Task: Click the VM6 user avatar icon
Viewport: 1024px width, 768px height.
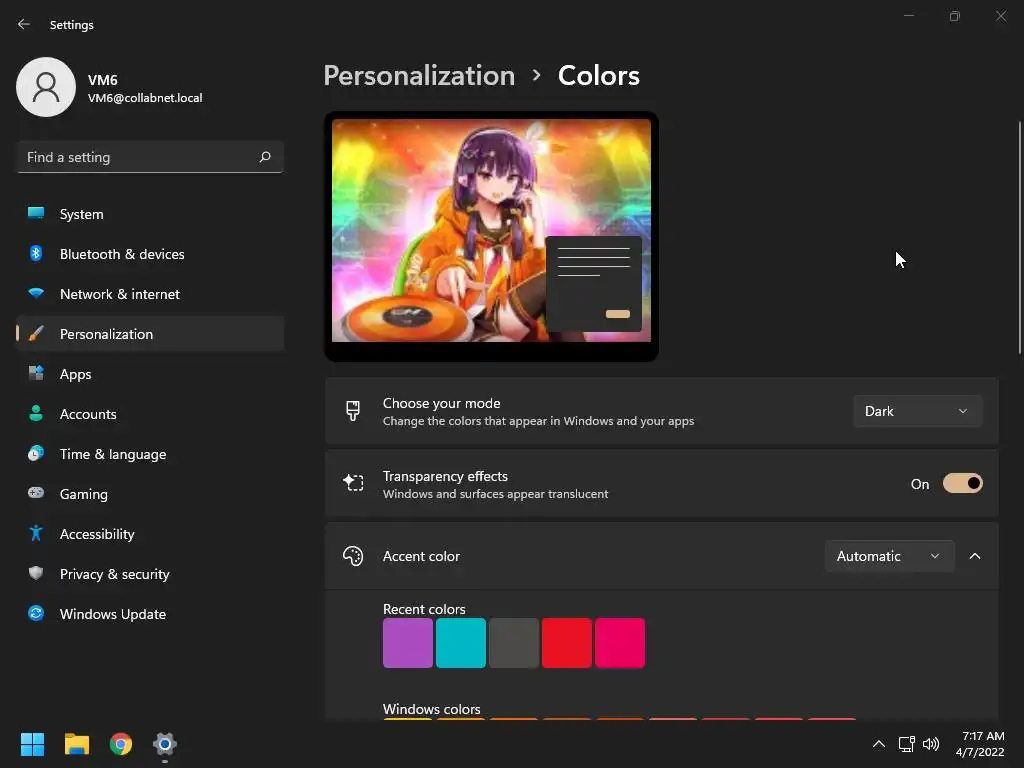Action: [46, 87]
